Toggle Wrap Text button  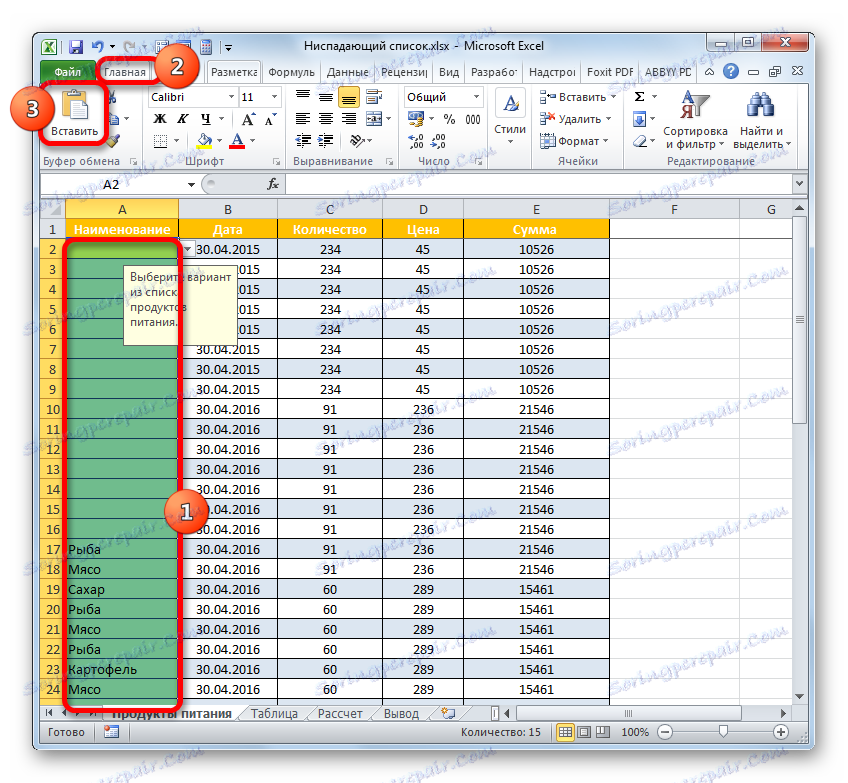[374, 97]
